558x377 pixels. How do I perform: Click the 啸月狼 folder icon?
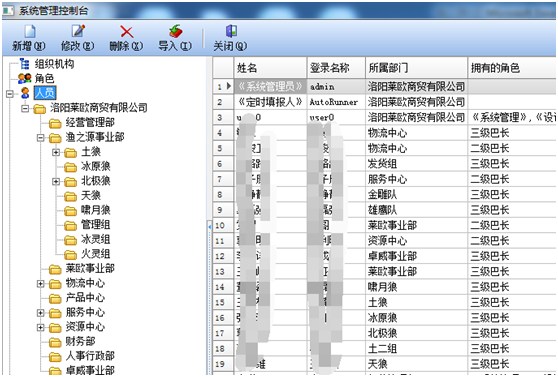pos(70,211)
